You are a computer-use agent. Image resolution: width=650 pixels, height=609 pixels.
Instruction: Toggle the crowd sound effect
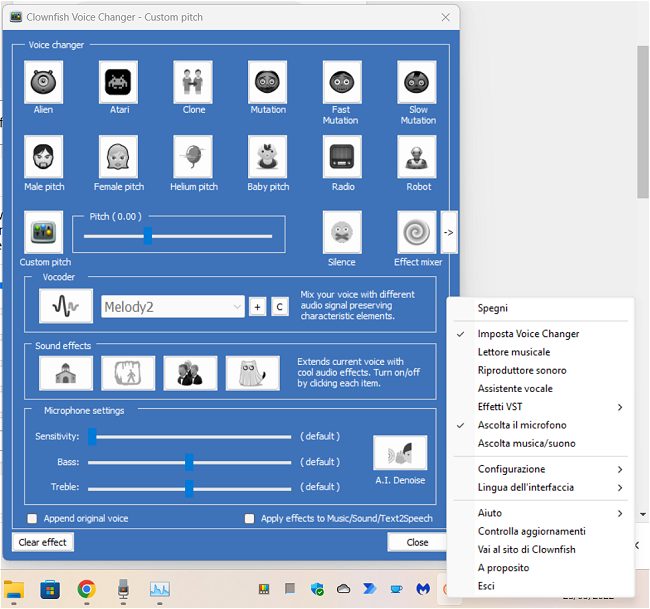[190, 373]
